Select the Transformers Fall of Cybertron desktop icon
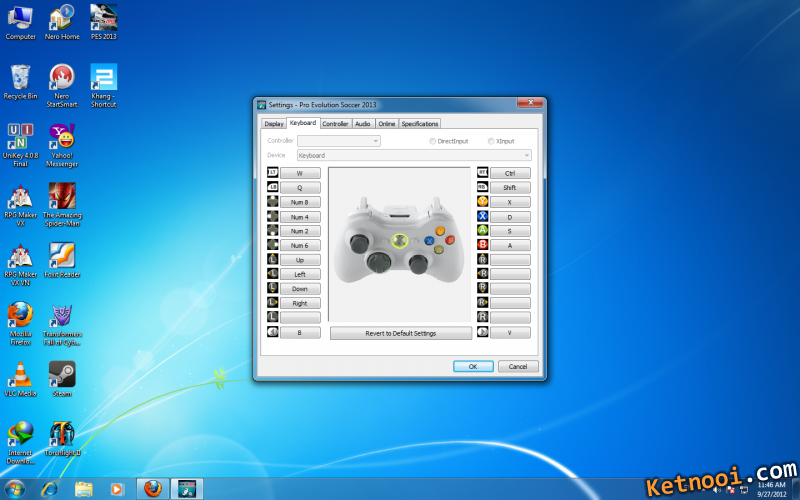Screen dimensions: 800x500 [62, 324]
